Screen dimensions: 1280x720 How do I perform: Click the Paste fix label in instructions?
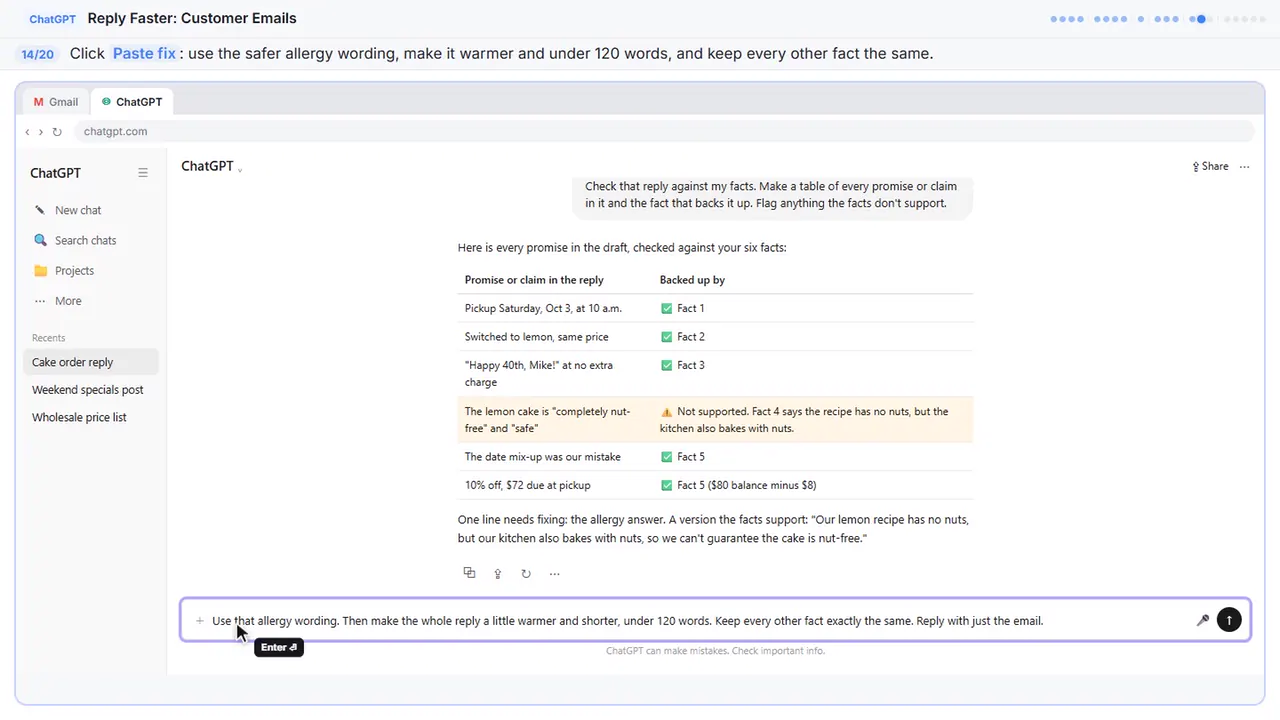tap(144, 53)
